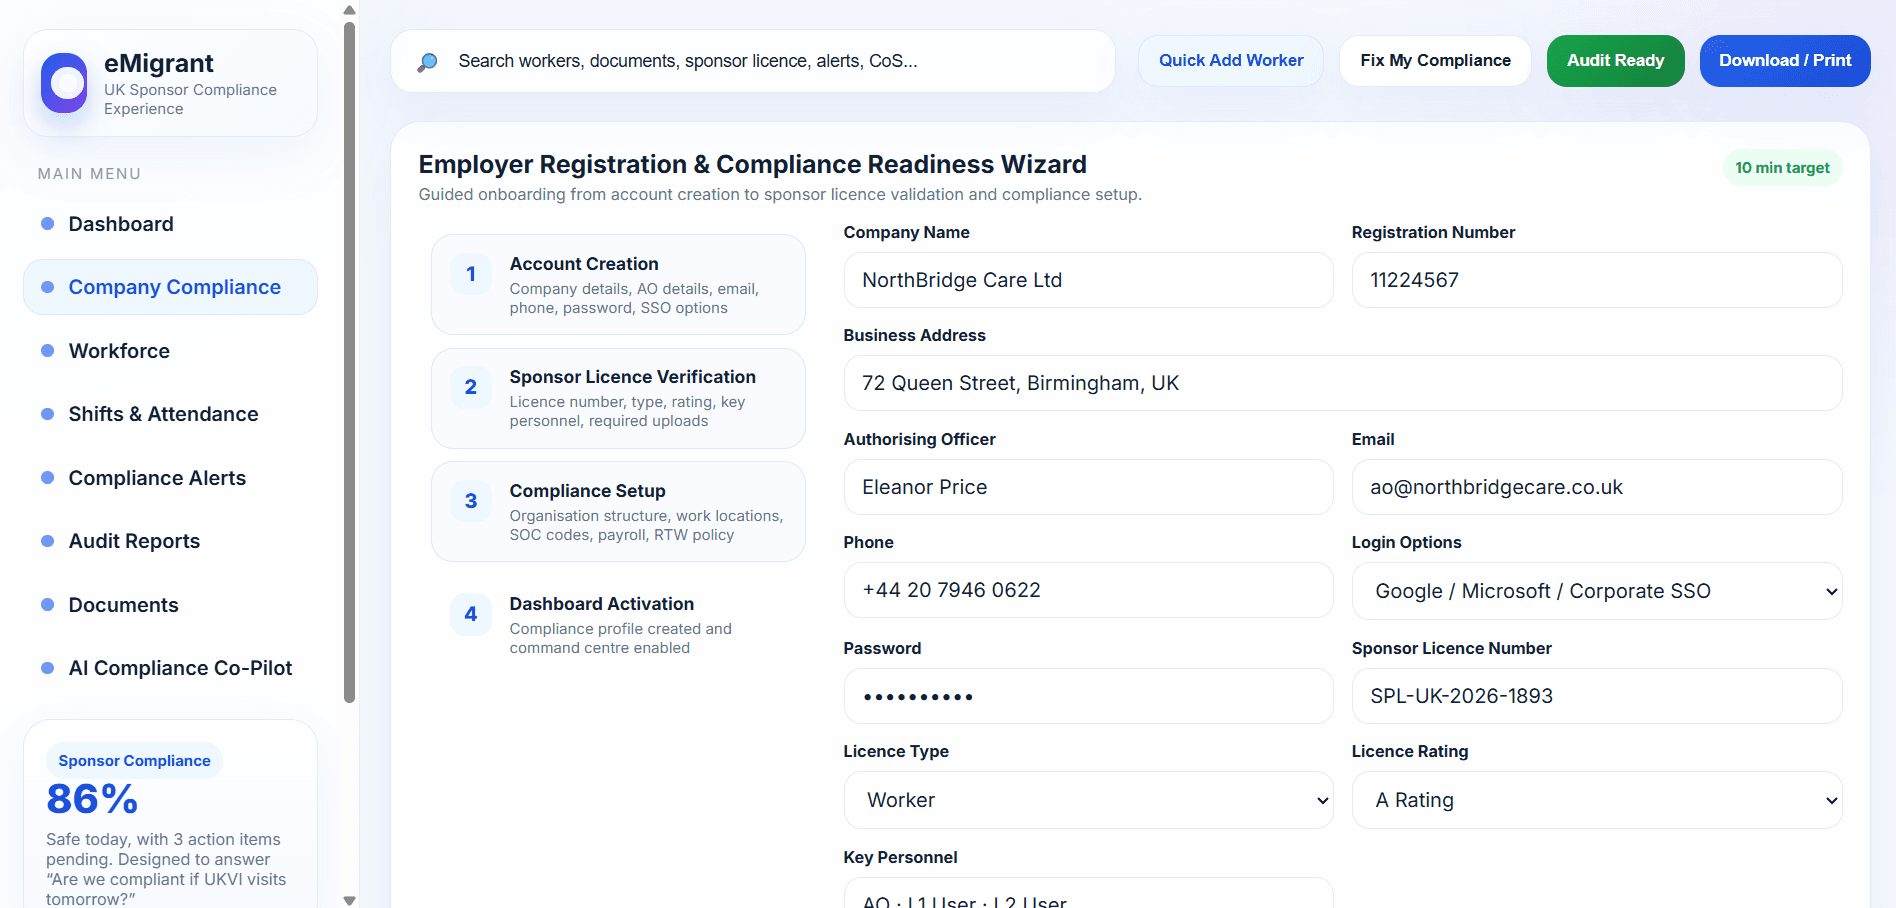This screenshot has width=1896, height=908.
Task: Select the step 3 Compliance Setup badge
Action: tap(470, 501)
